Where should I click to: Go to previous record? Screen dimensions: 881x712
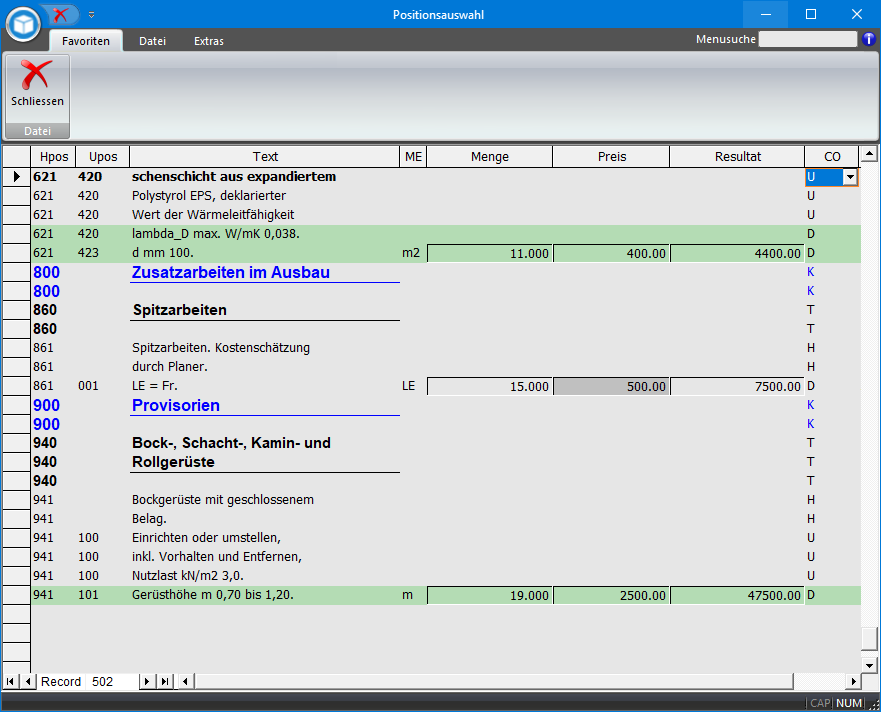coord(28,681)
